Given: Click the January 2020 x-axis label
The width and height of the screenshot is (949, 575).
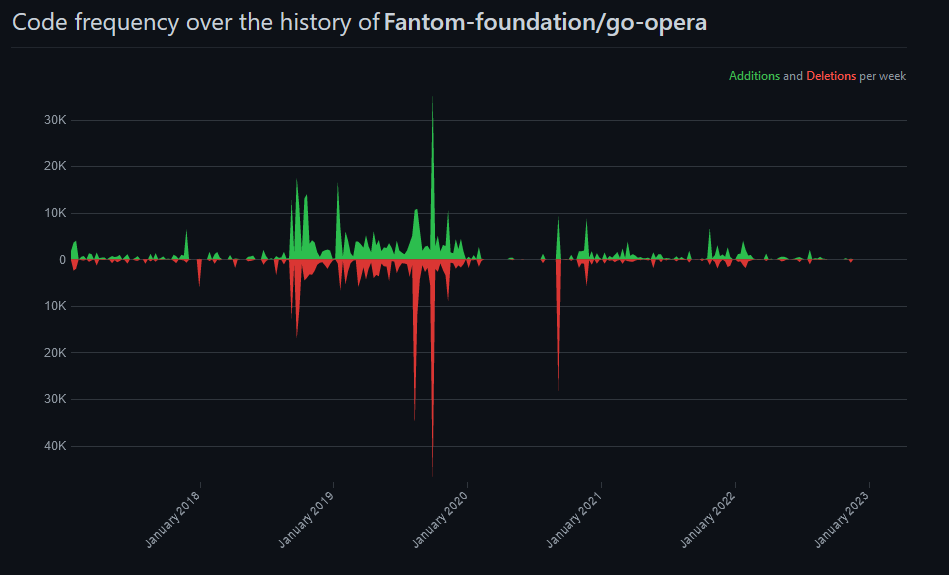Looking at the screenshot, I should (x=440, y=520).
